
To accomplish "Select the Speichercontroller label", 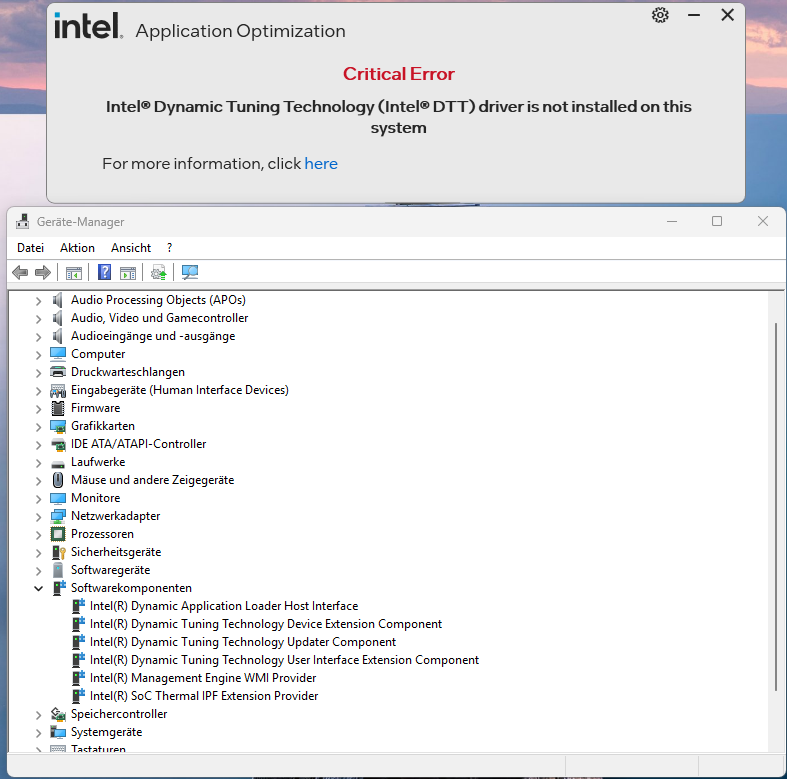I will coord(118,714).
